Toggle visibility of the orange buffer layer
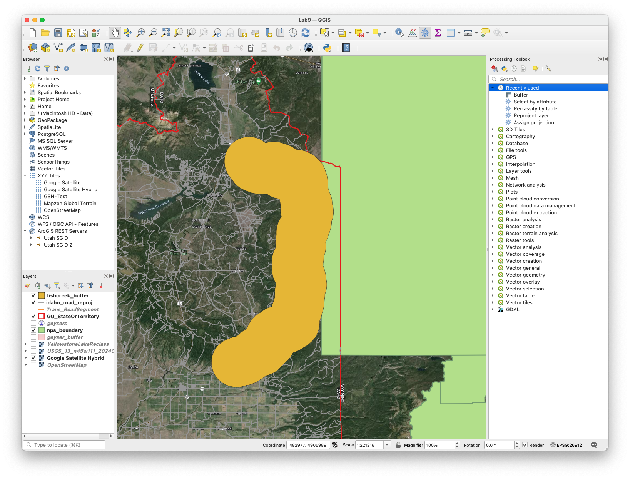The image size is (630, 479). 33,296
